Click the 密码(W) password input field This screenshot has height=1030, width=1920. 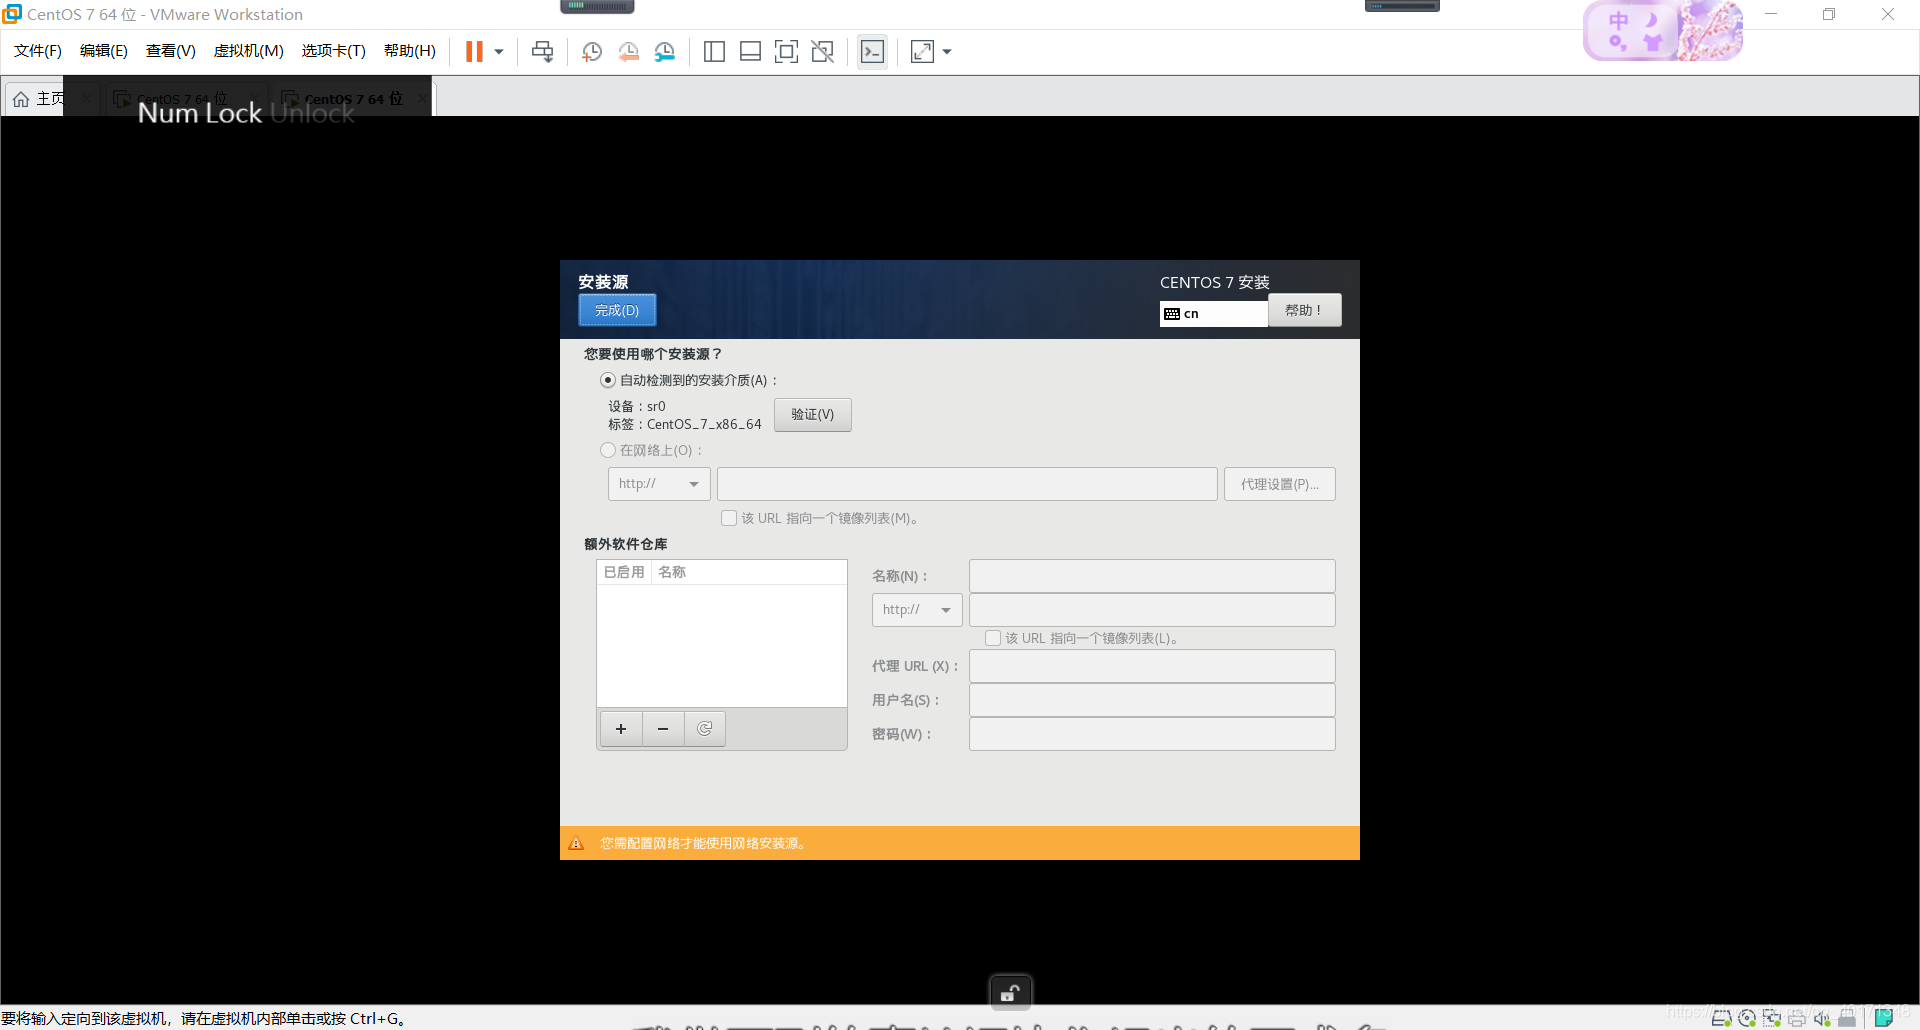click(x=1152, y=734)
